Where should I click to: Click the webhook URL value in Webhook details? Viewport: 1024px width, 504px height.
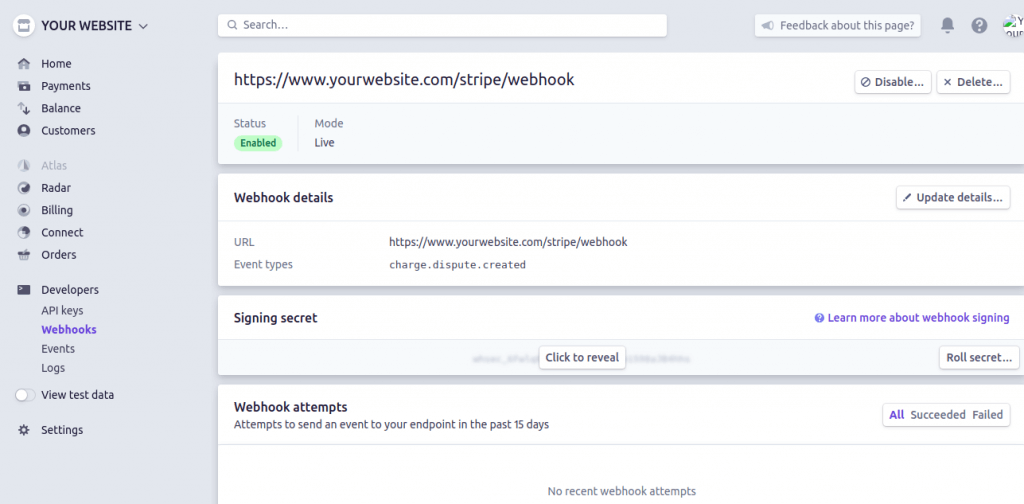508,242
